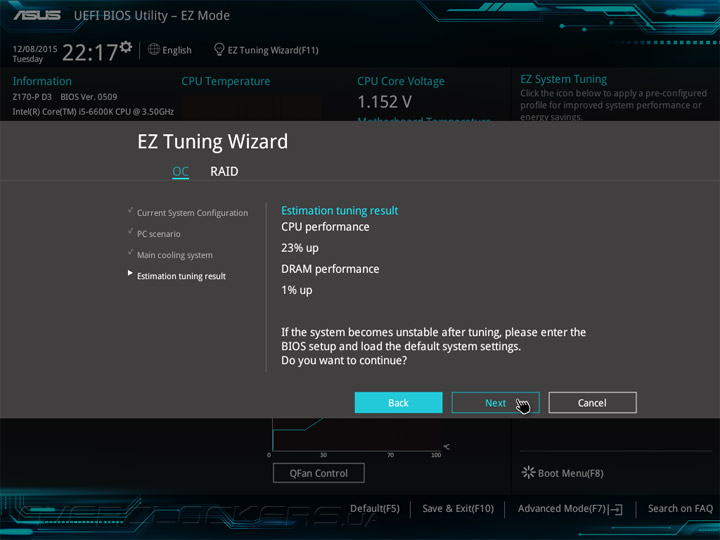720x540 pixels.
Task: Click the CPU Core Voltage heading
Action: pos(401,81)
